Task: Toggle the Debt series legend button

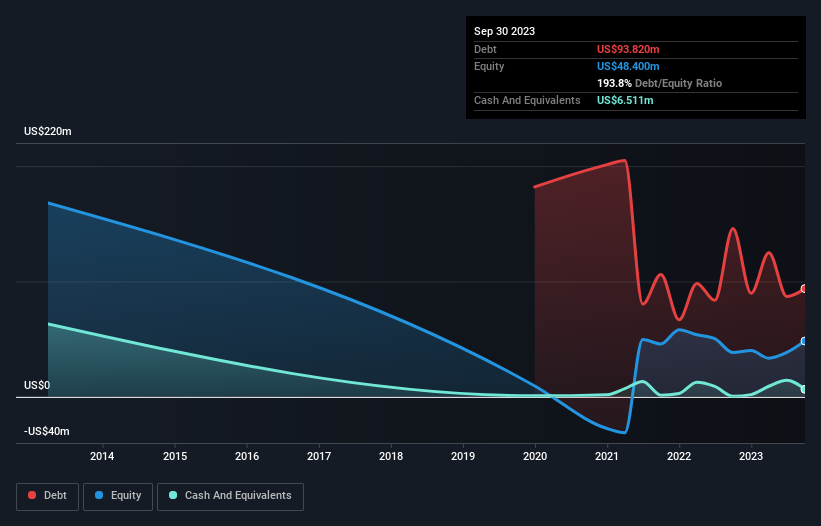Action: click(47, 496)
